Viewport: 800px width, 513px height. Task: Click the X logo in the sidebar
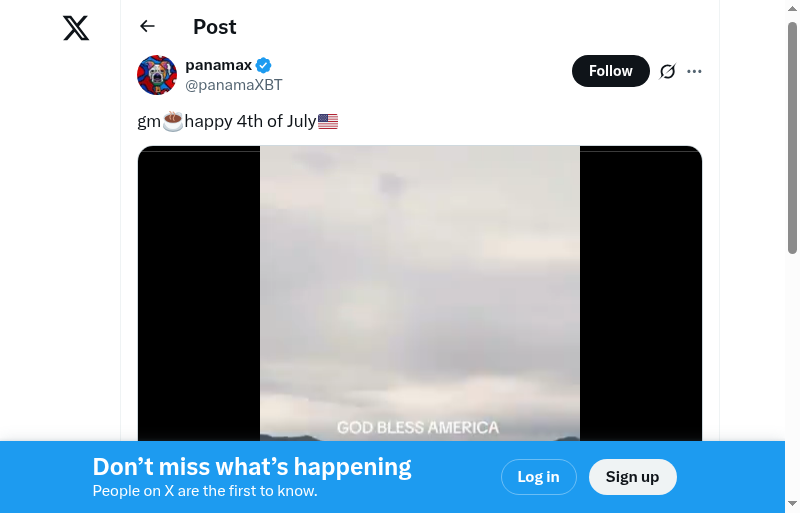point(76,28)
